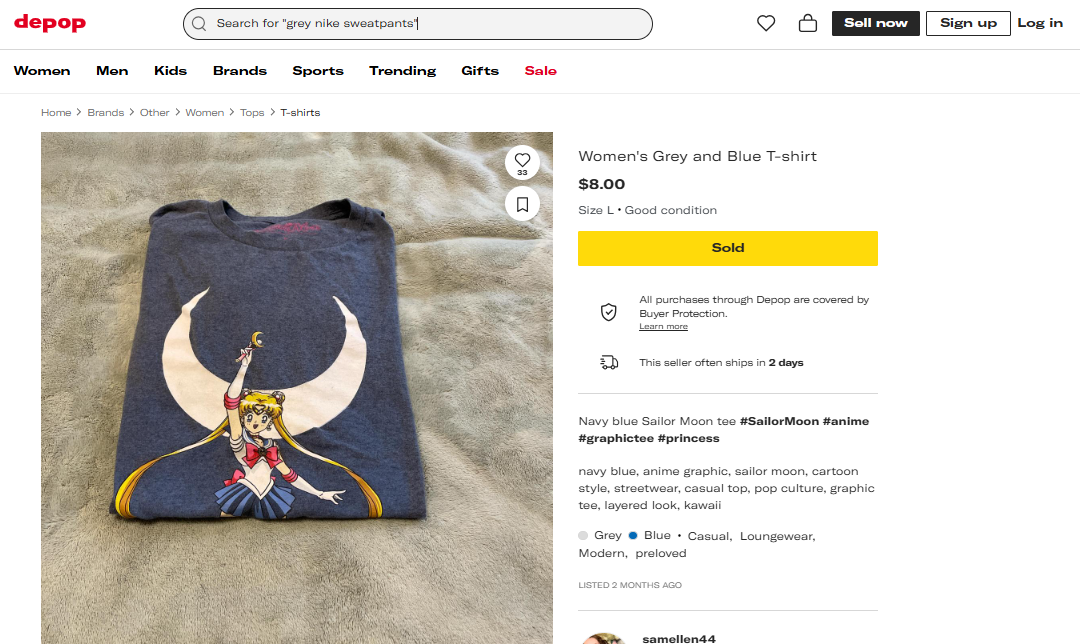Open the wishlist heart icon in header
The height and width of the screenshot is (644, 1080).
766,23
